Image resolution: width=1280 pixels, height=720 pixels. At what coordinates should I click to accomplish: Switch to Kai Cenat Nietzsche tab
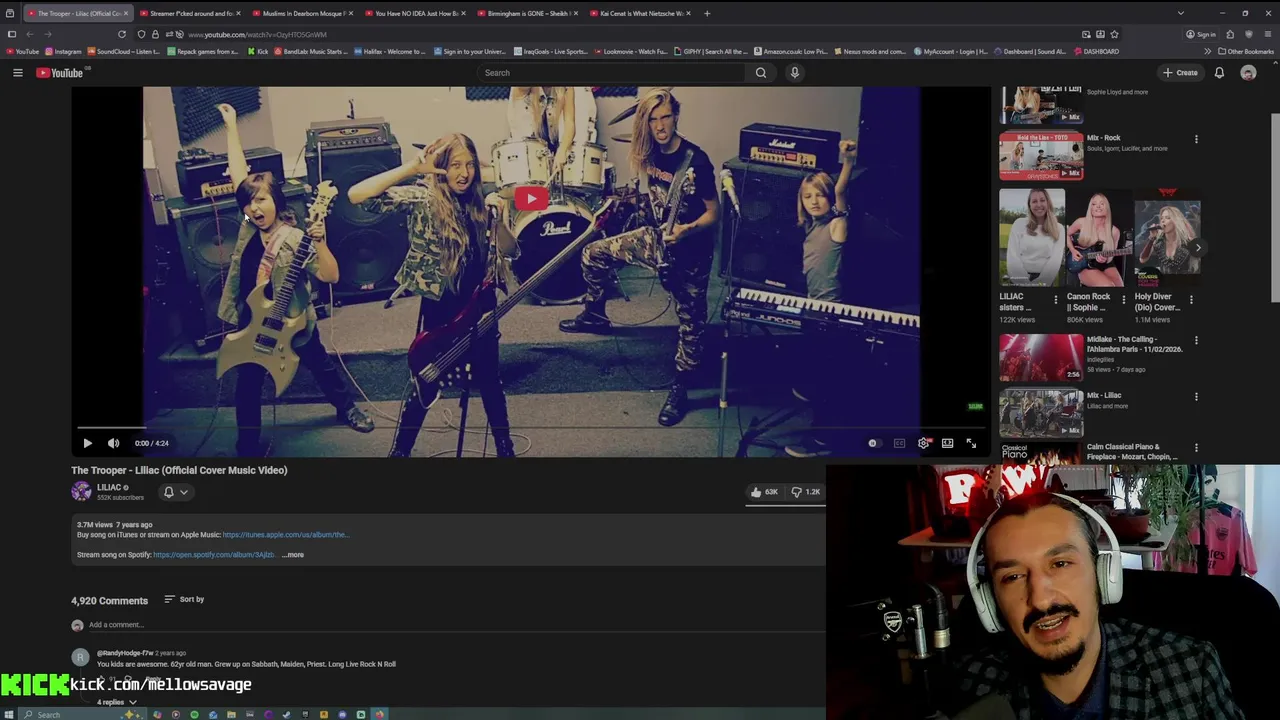tap(641, 13)
